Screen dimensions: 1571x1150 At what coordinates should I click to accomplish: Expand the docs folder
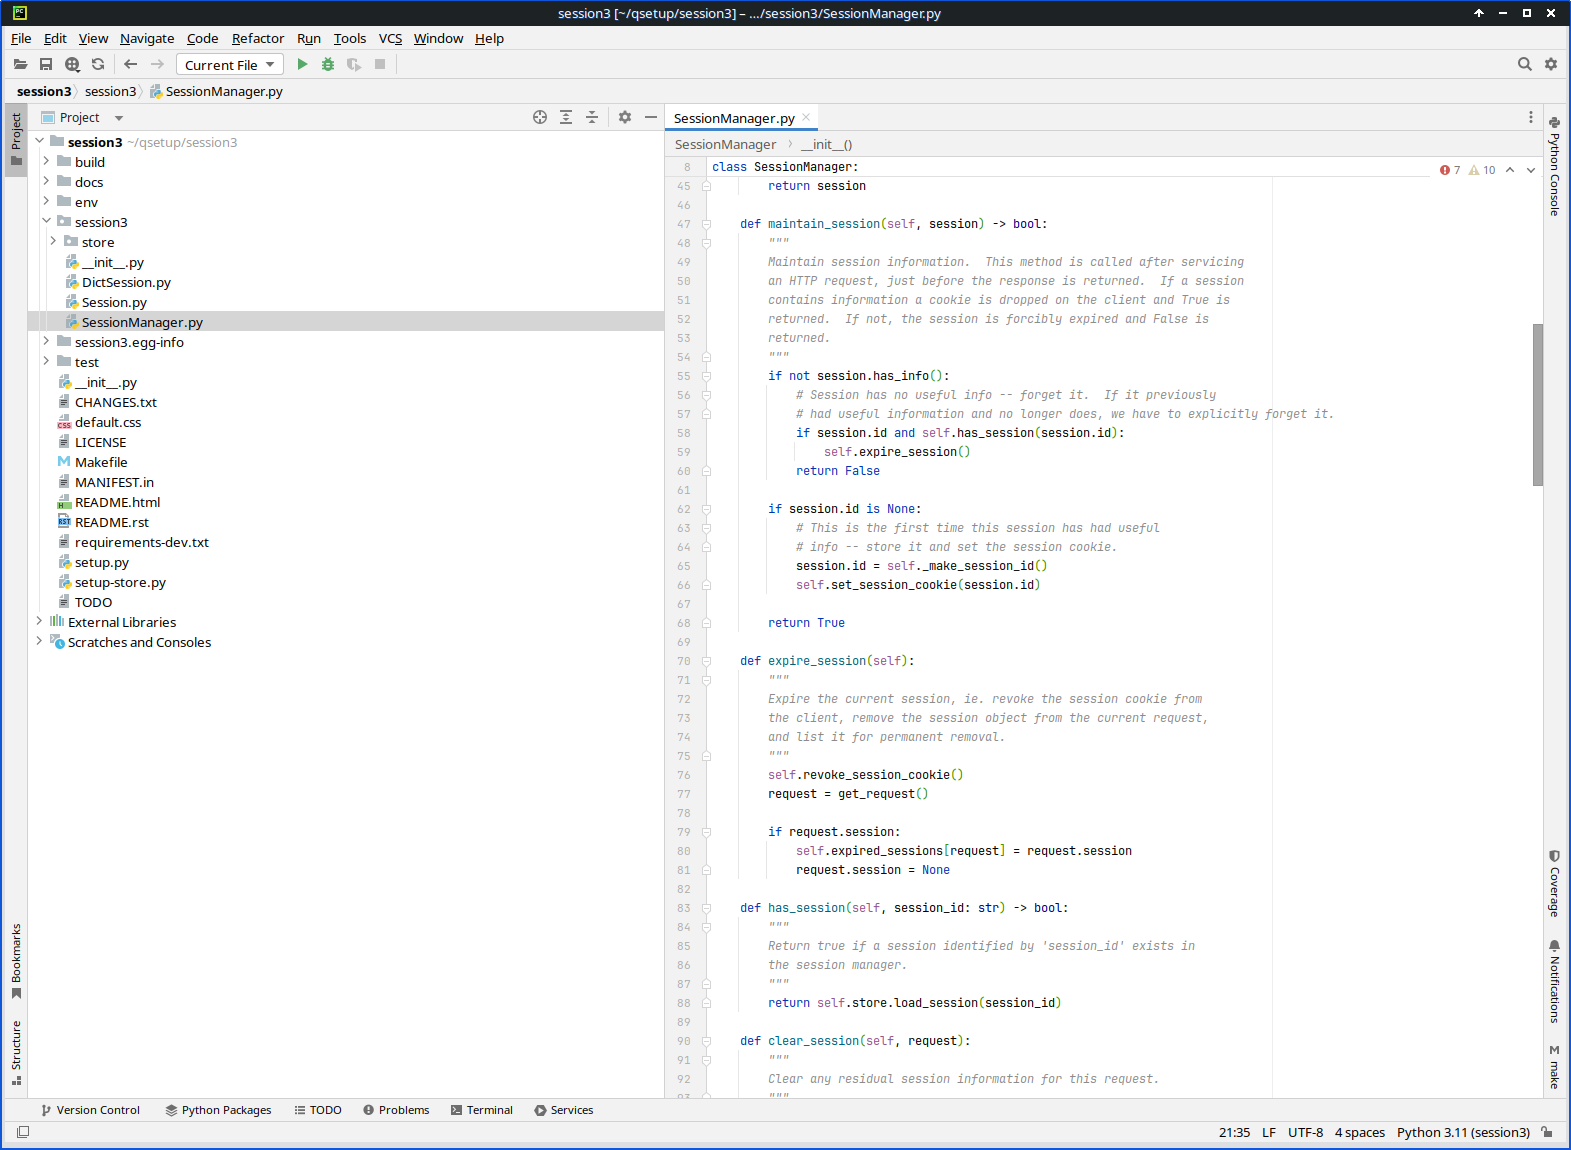tap(46, 181)
